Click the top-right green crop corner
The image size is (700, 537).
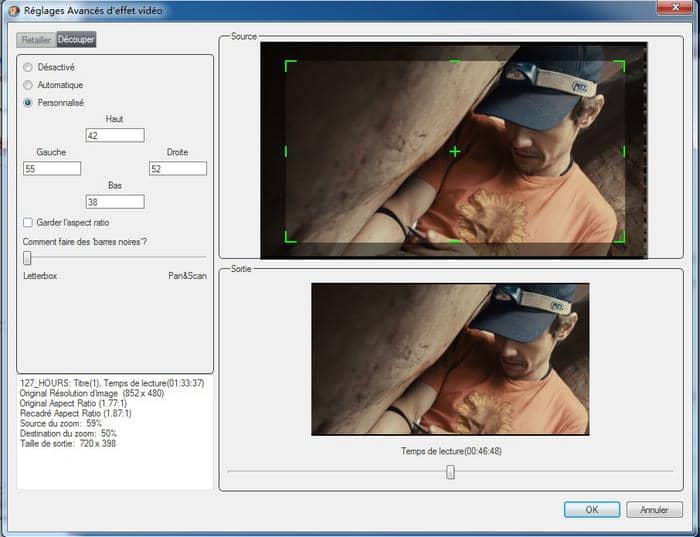click(619, 66)
